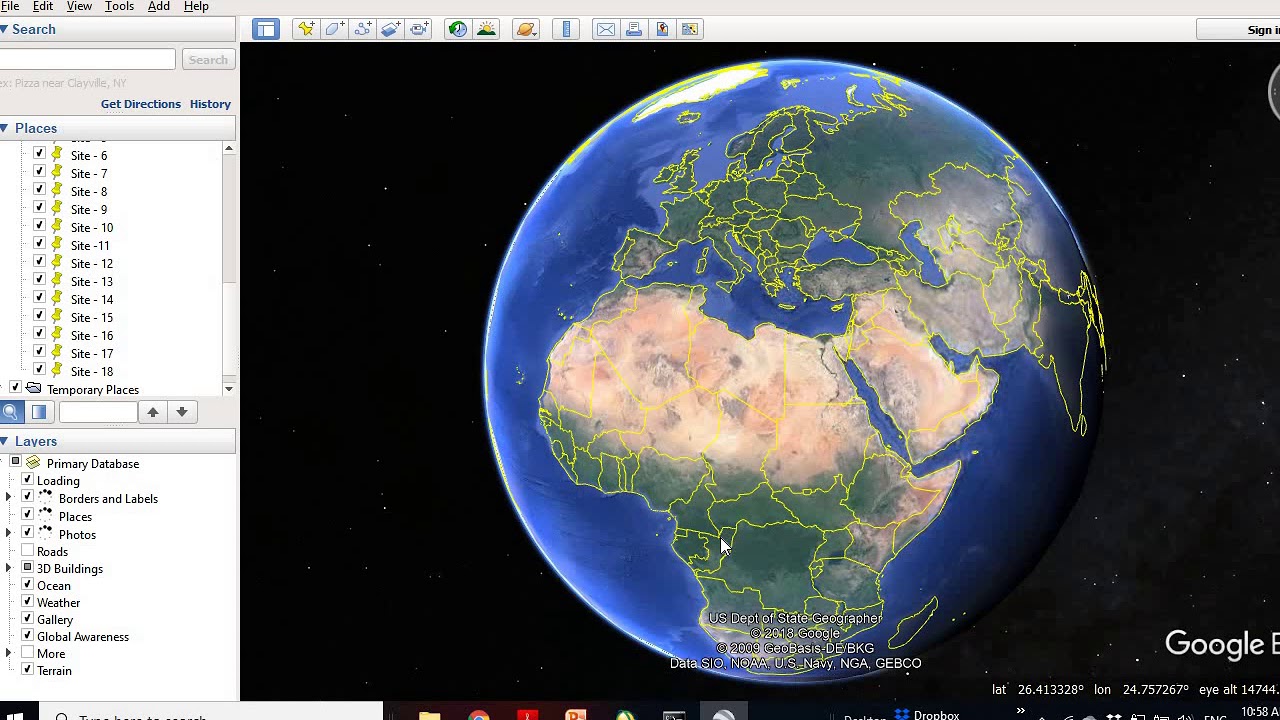Select the Add Polygon tool

[x=334, y=29]
